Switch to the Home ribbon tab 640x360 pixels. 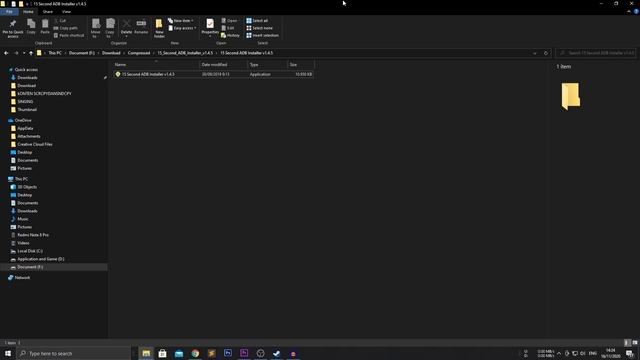pyautogui.click(x=28, y=12)
